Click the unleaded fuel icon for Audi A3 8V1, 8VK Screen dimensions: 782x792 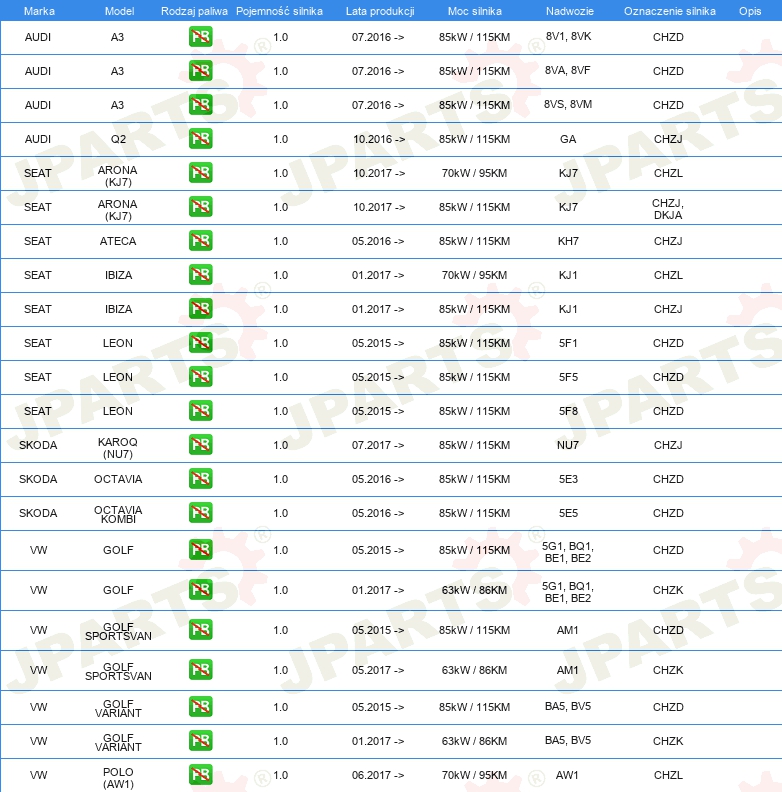tap(201, 37)
